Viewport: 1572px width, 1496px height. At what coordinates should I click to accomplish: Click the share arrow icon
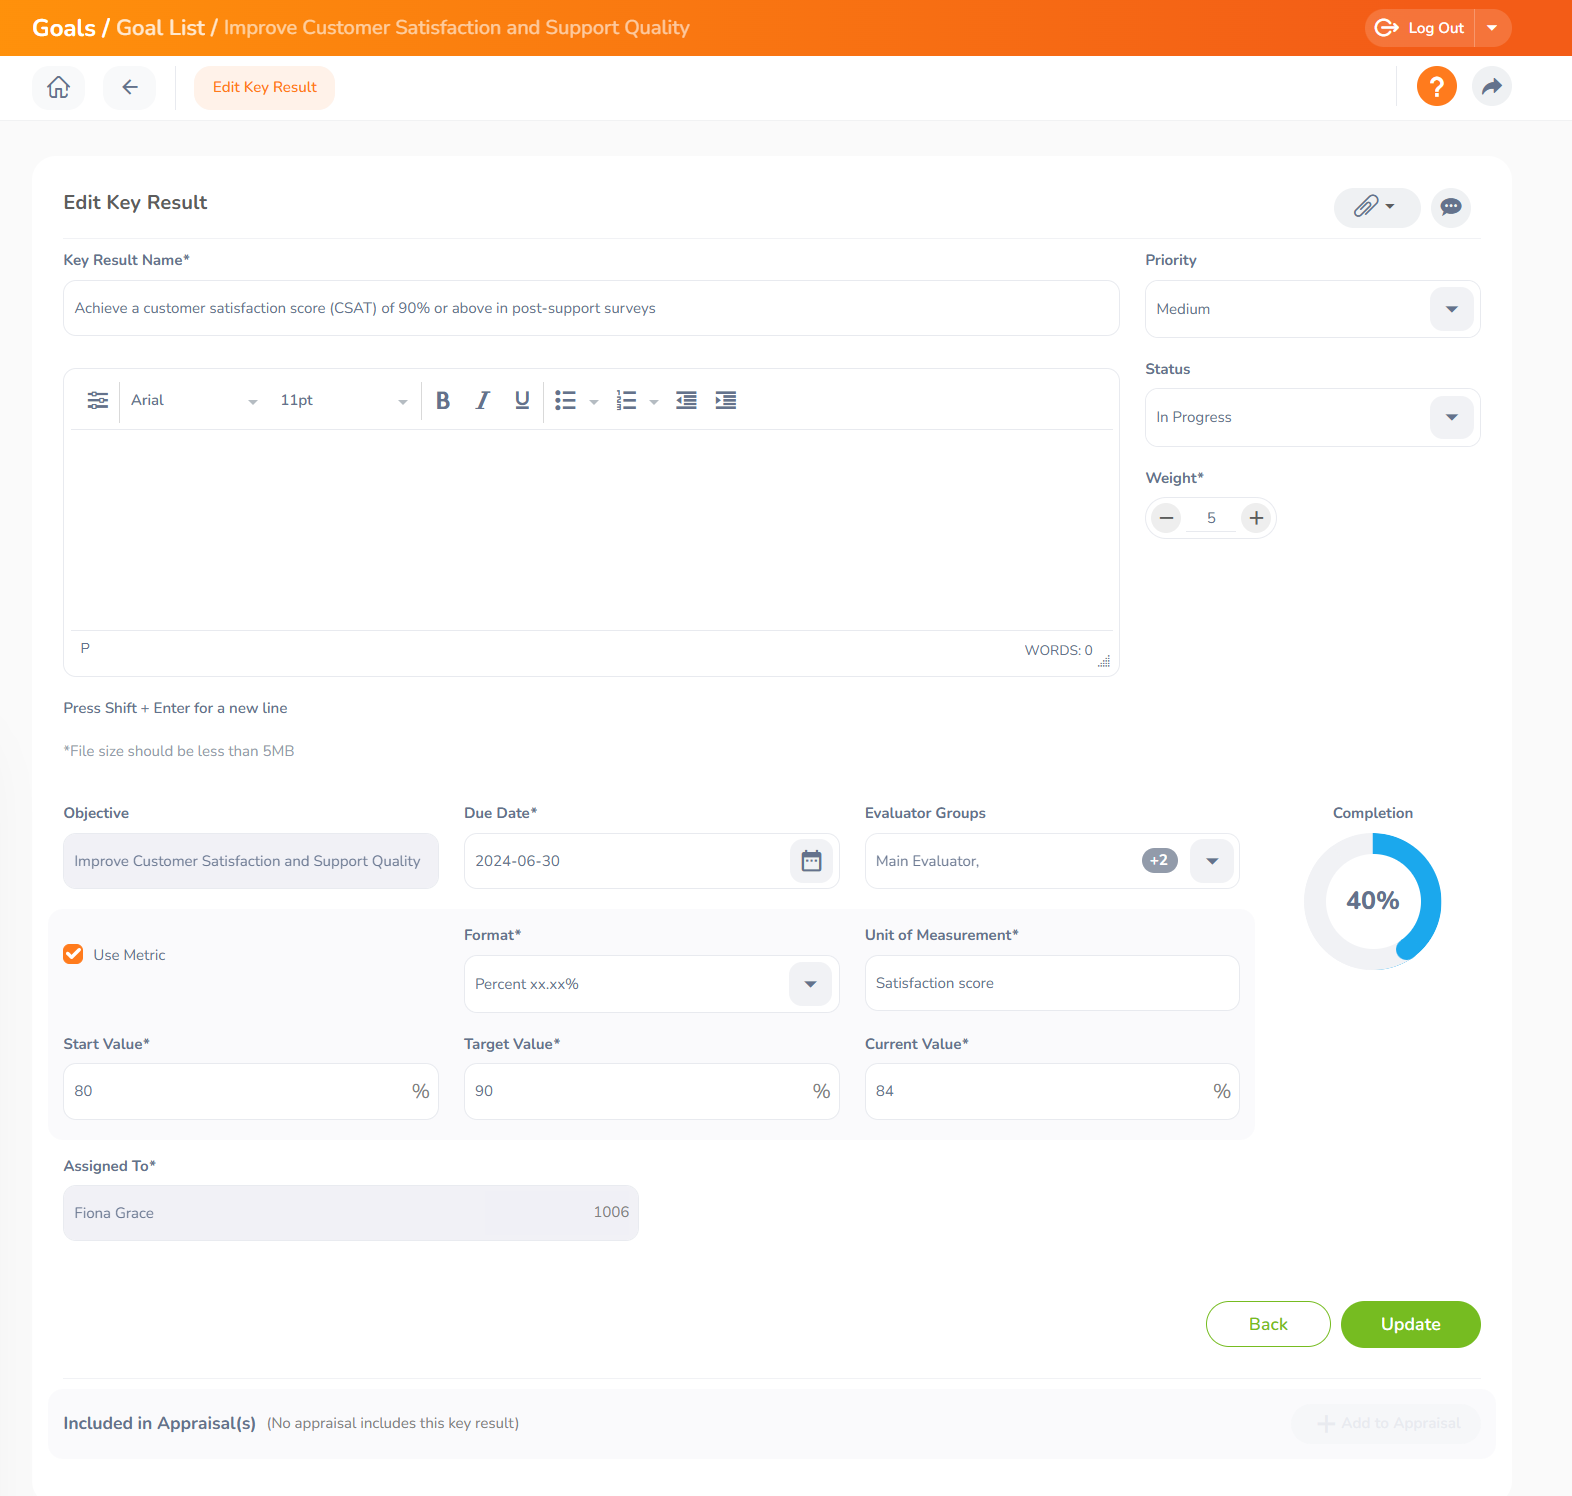1492,86
